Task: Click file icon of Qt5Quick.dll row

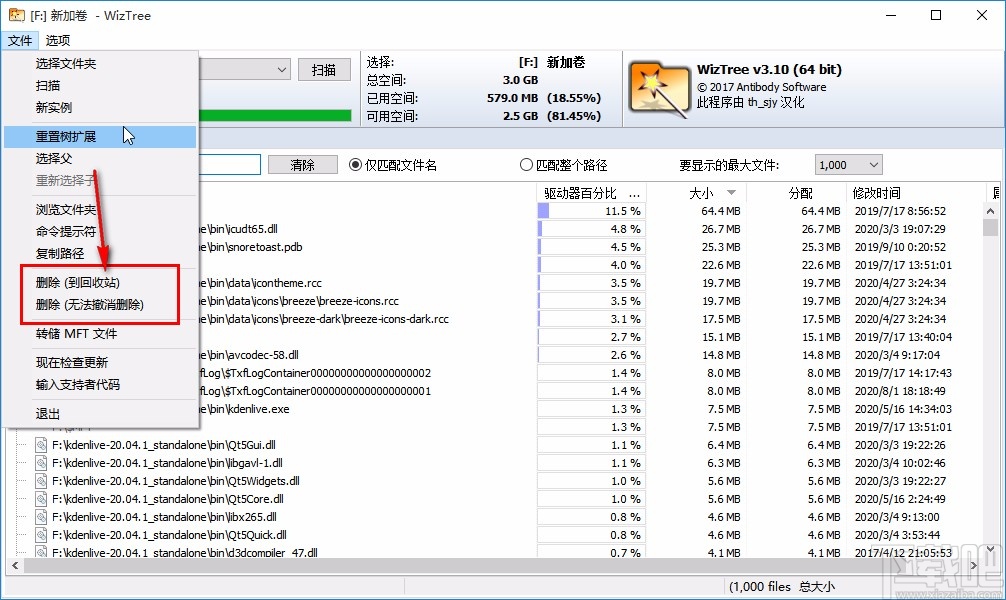Action: pos(41,535)
